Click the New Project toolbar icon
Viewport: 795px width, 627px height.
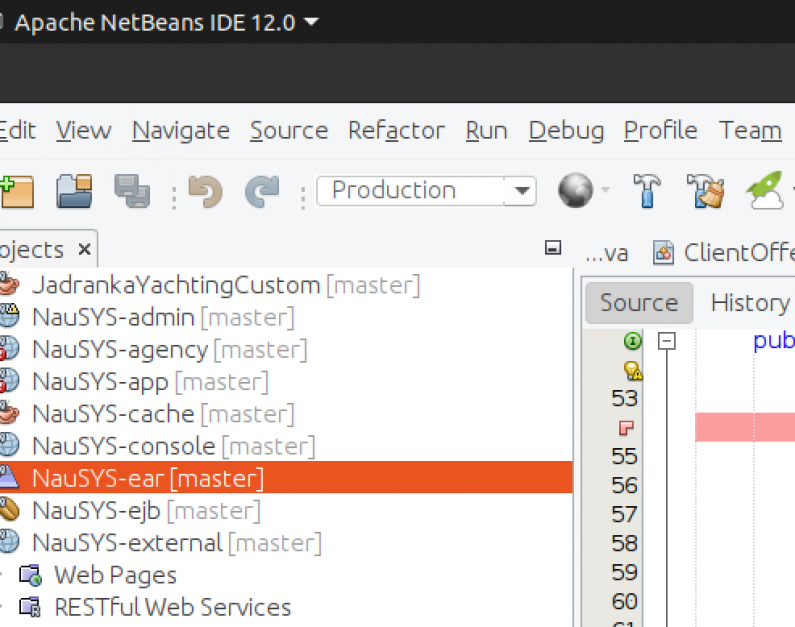click(17, 191)
